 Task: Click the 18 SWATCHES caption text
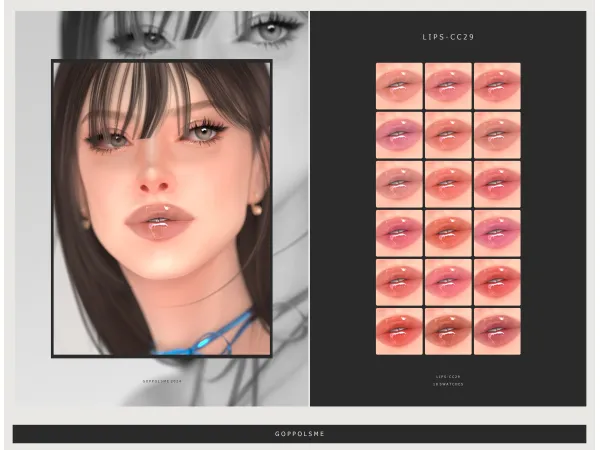tap(448, 384)
